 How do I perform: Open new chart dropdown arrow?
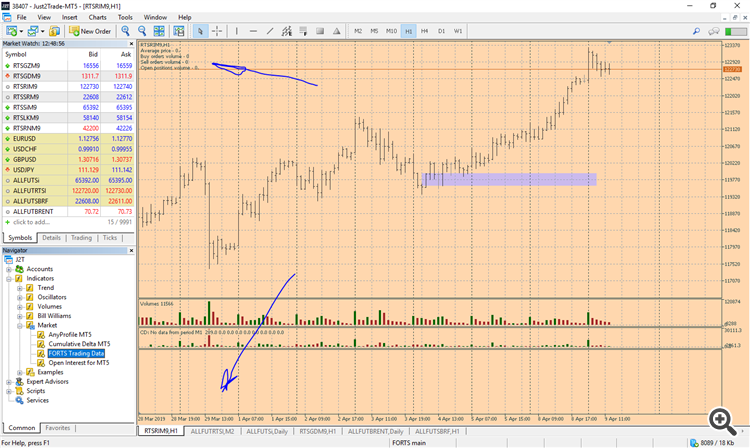pyautogui.click(x=21, y=32)
